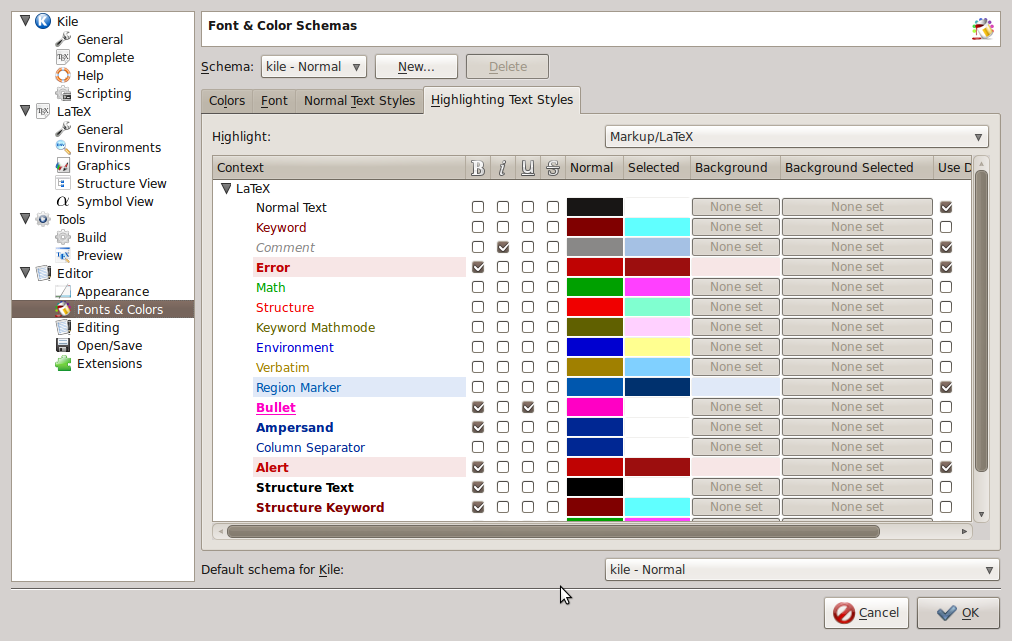Collapse the LaTeX sidebar section

click(x=25, y=111)
